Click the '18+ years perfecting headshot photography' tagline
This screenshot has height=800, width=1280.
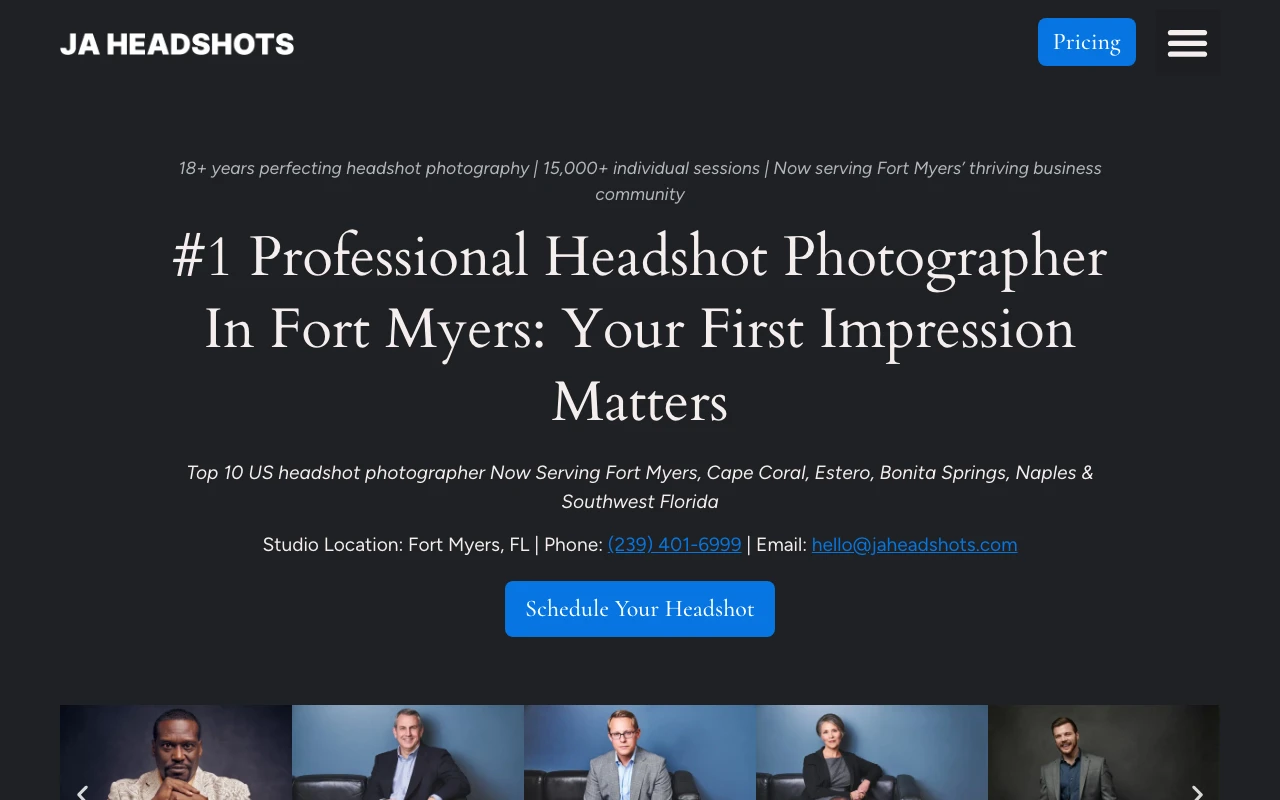tap(354, 168)
